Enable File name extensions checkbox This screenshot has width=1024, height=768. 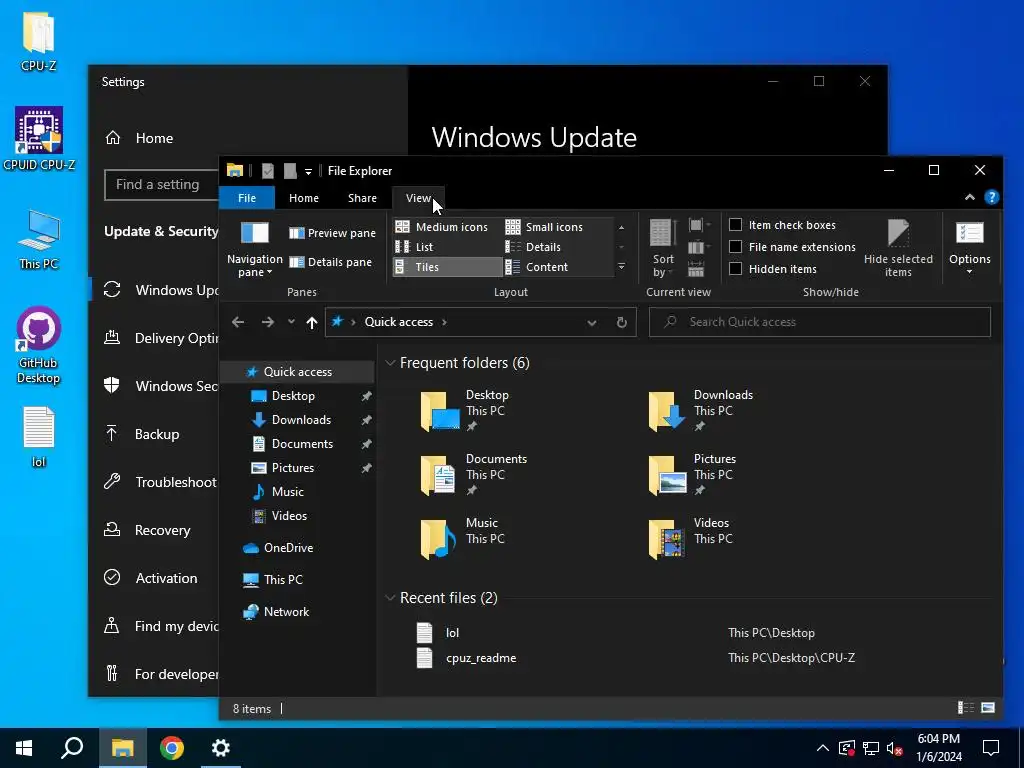(792, 247)
